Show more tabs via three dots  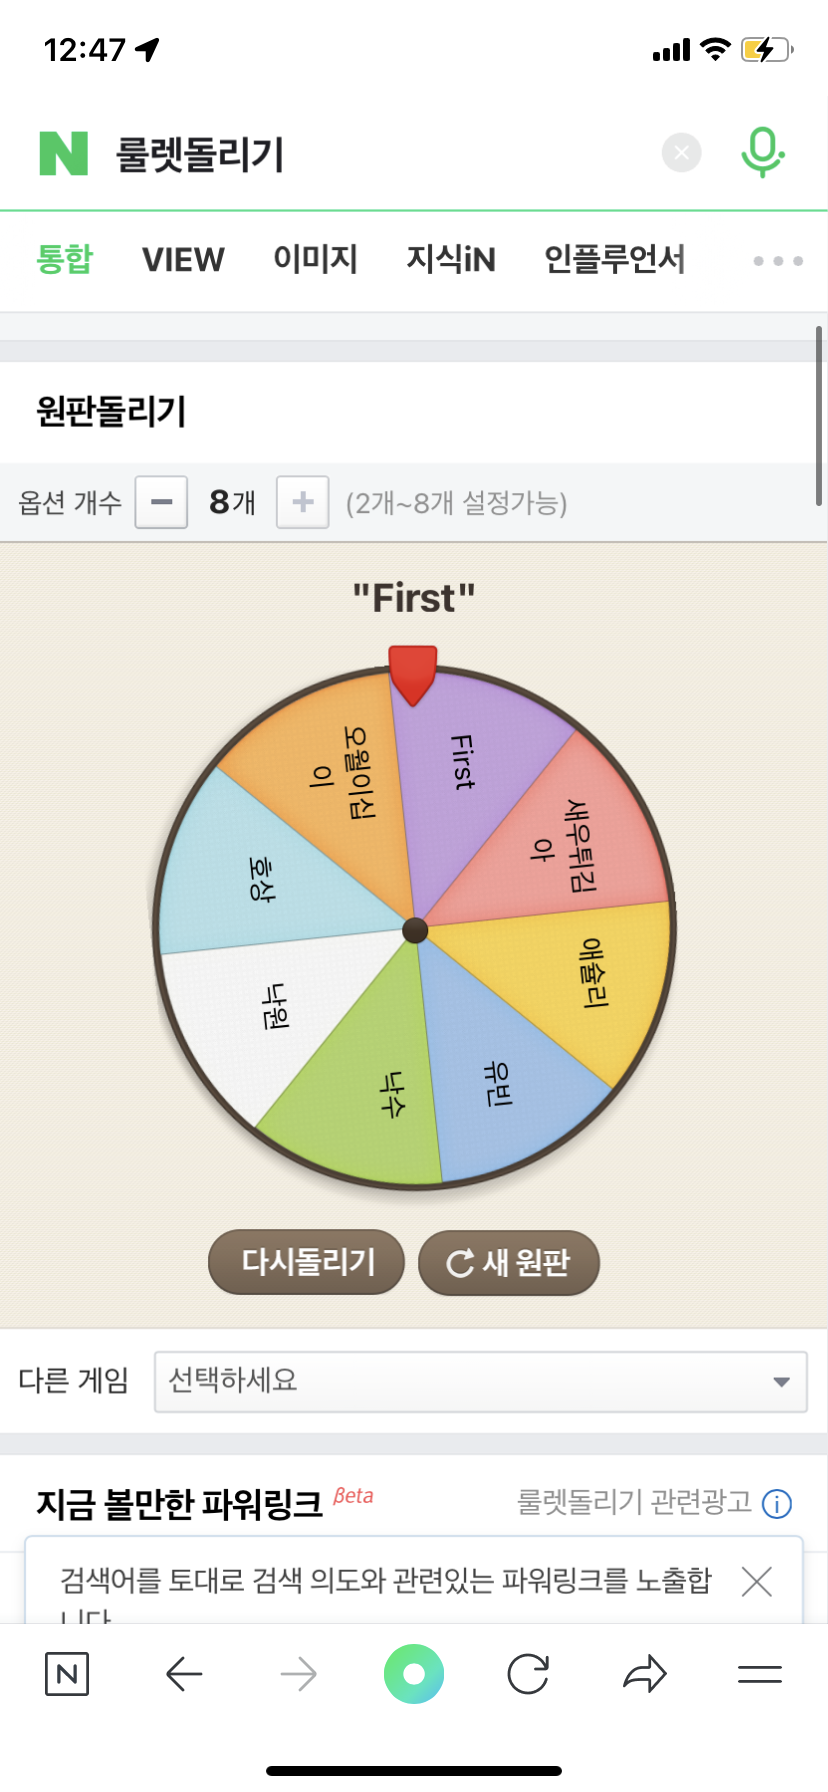click(x=778, y=261)
